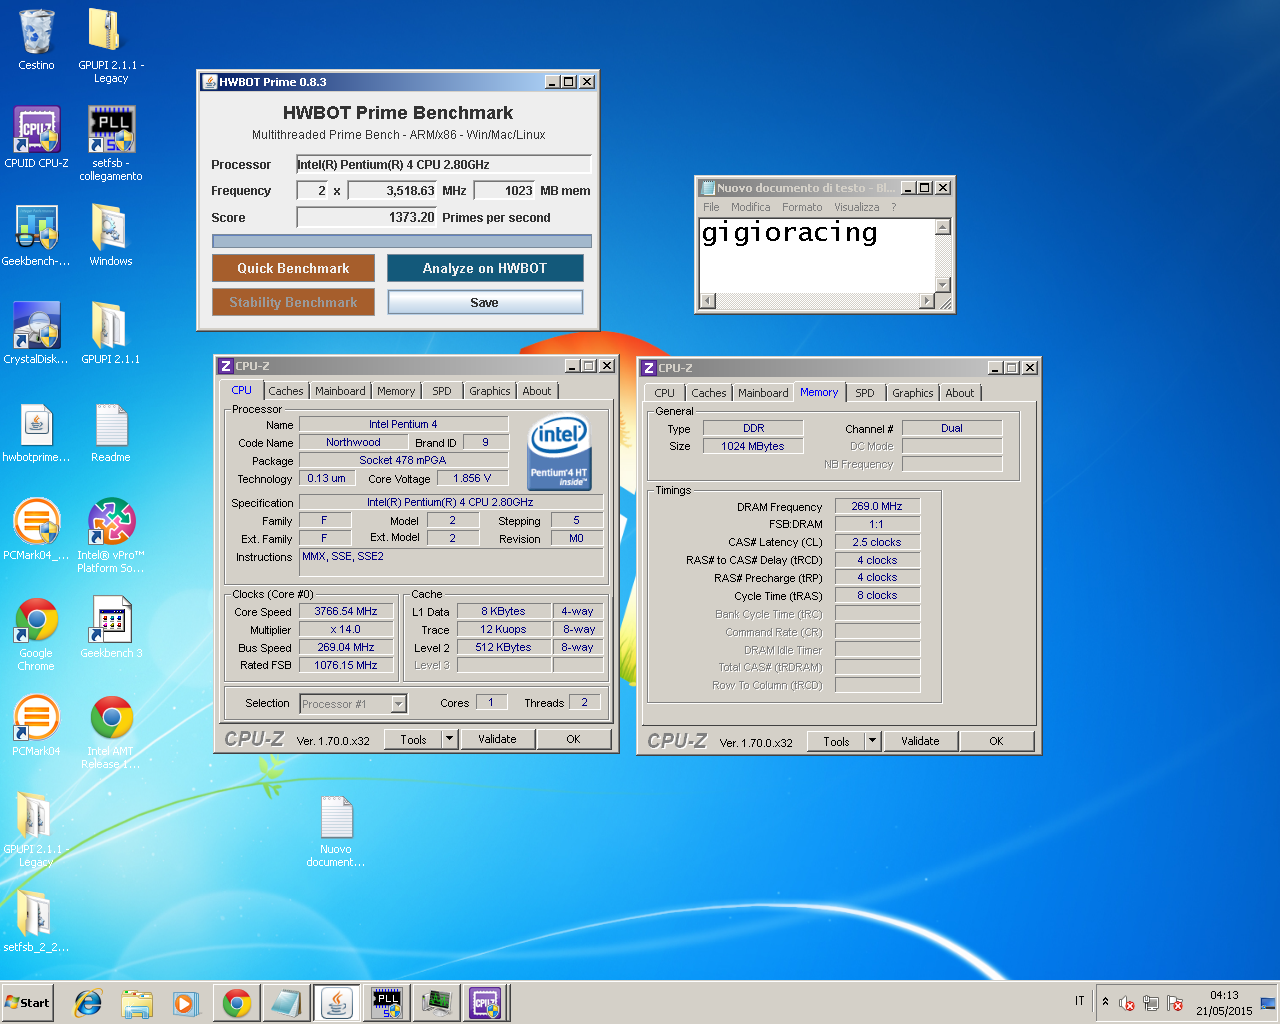The height and width of the screenshot is (1024, 1280).
Task: Select the setfsb - collegamento shortcut
Action: coord(111,143)
